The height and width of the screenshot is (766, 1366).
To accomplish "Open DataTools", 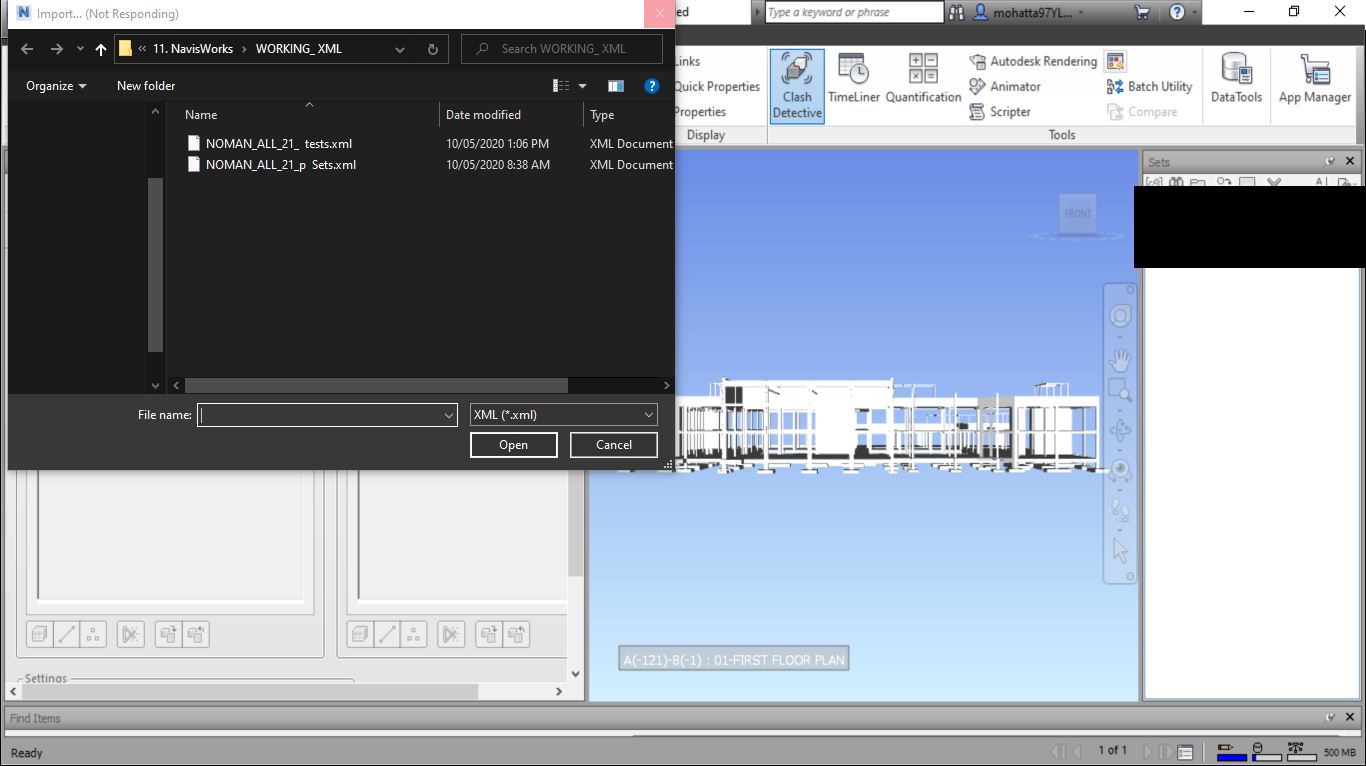I will click(x=1236, y=79).
